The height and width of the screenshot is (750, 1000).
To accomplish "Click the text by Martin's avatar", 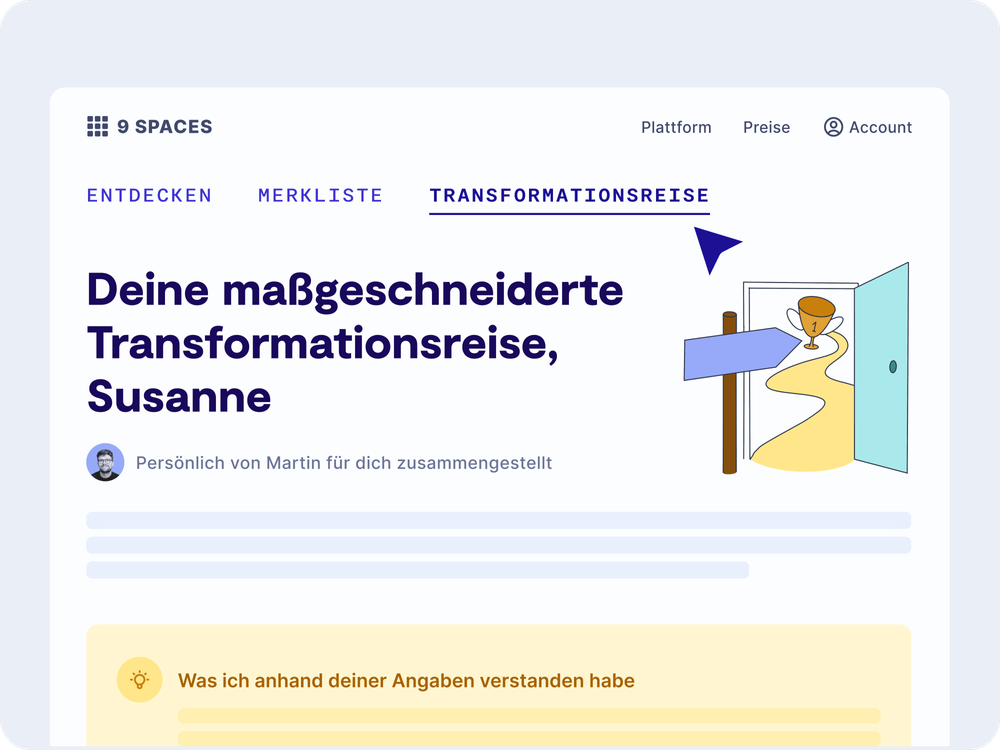I will (344, 462).
